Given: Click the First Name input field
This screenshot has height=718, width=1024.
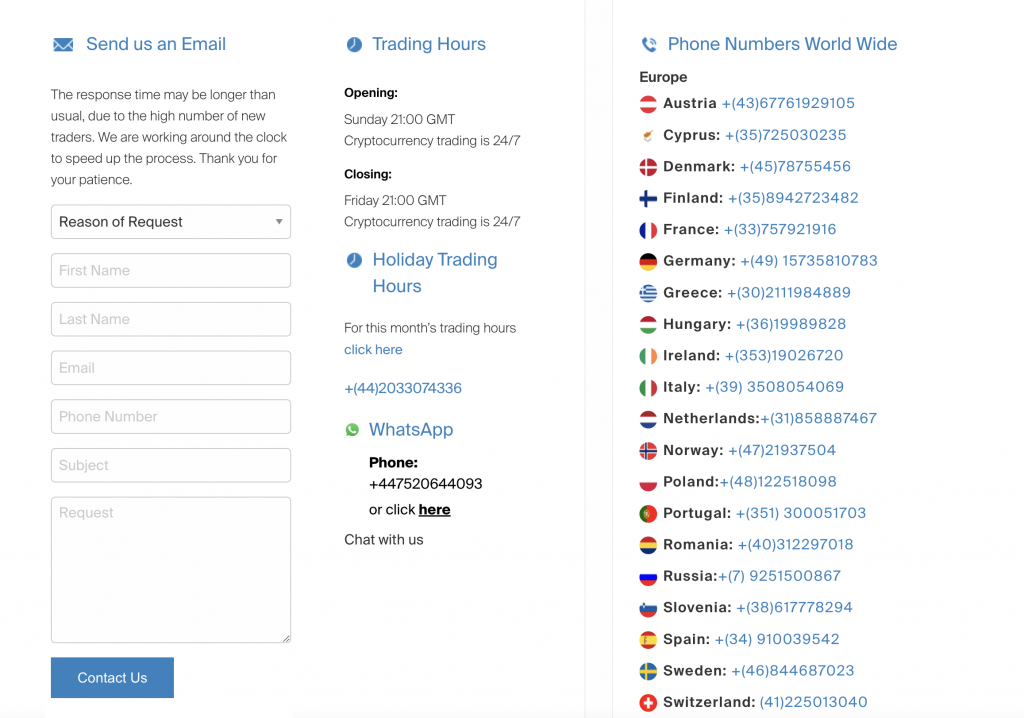Looking at the screenshot, I should [171, 271].
